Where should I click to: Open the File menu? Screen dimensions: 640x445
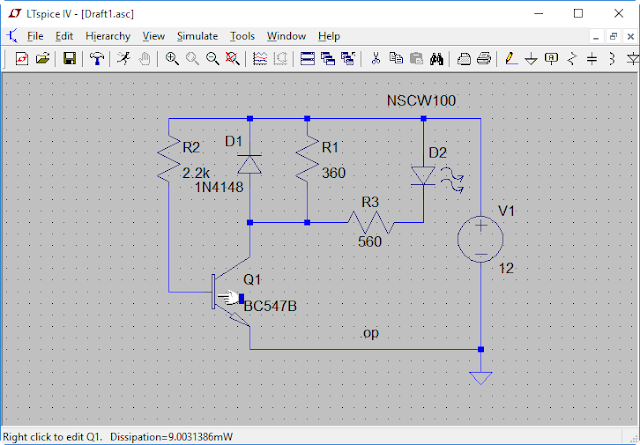[35, 36]
